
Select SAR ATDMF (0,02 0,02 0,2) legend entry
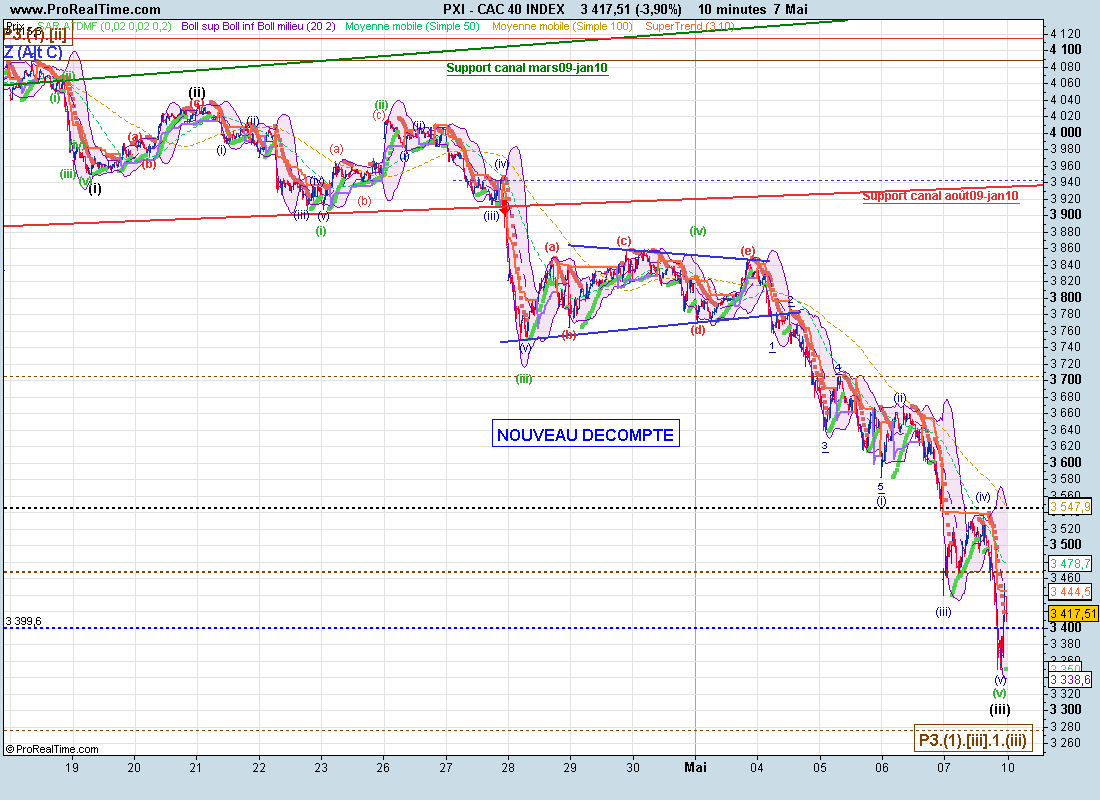click(x=104, y=26)
